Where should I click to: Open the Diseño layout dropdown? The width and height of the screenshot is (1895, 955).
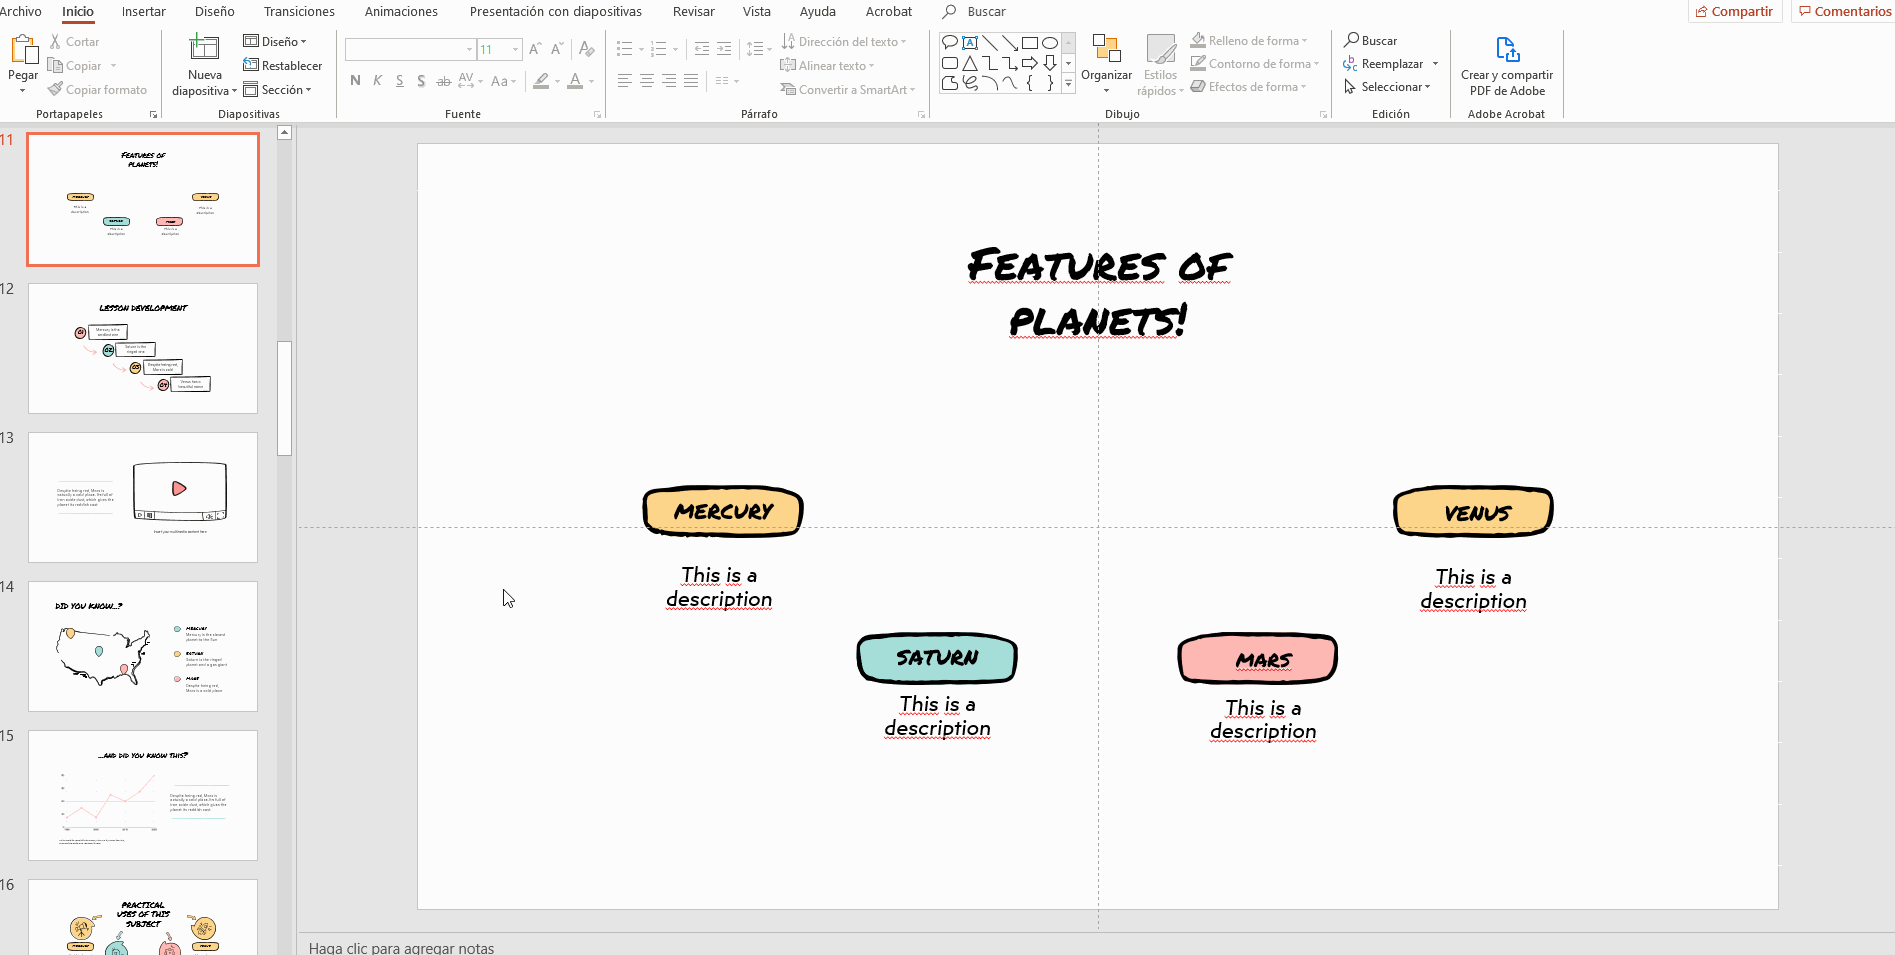(x=275, y=41)
